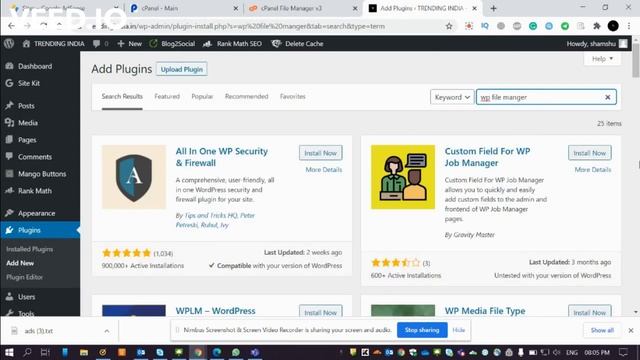This screenshot has width=640, height=360.
Task: Clear the plugin search text
Action: click(608, 97)
